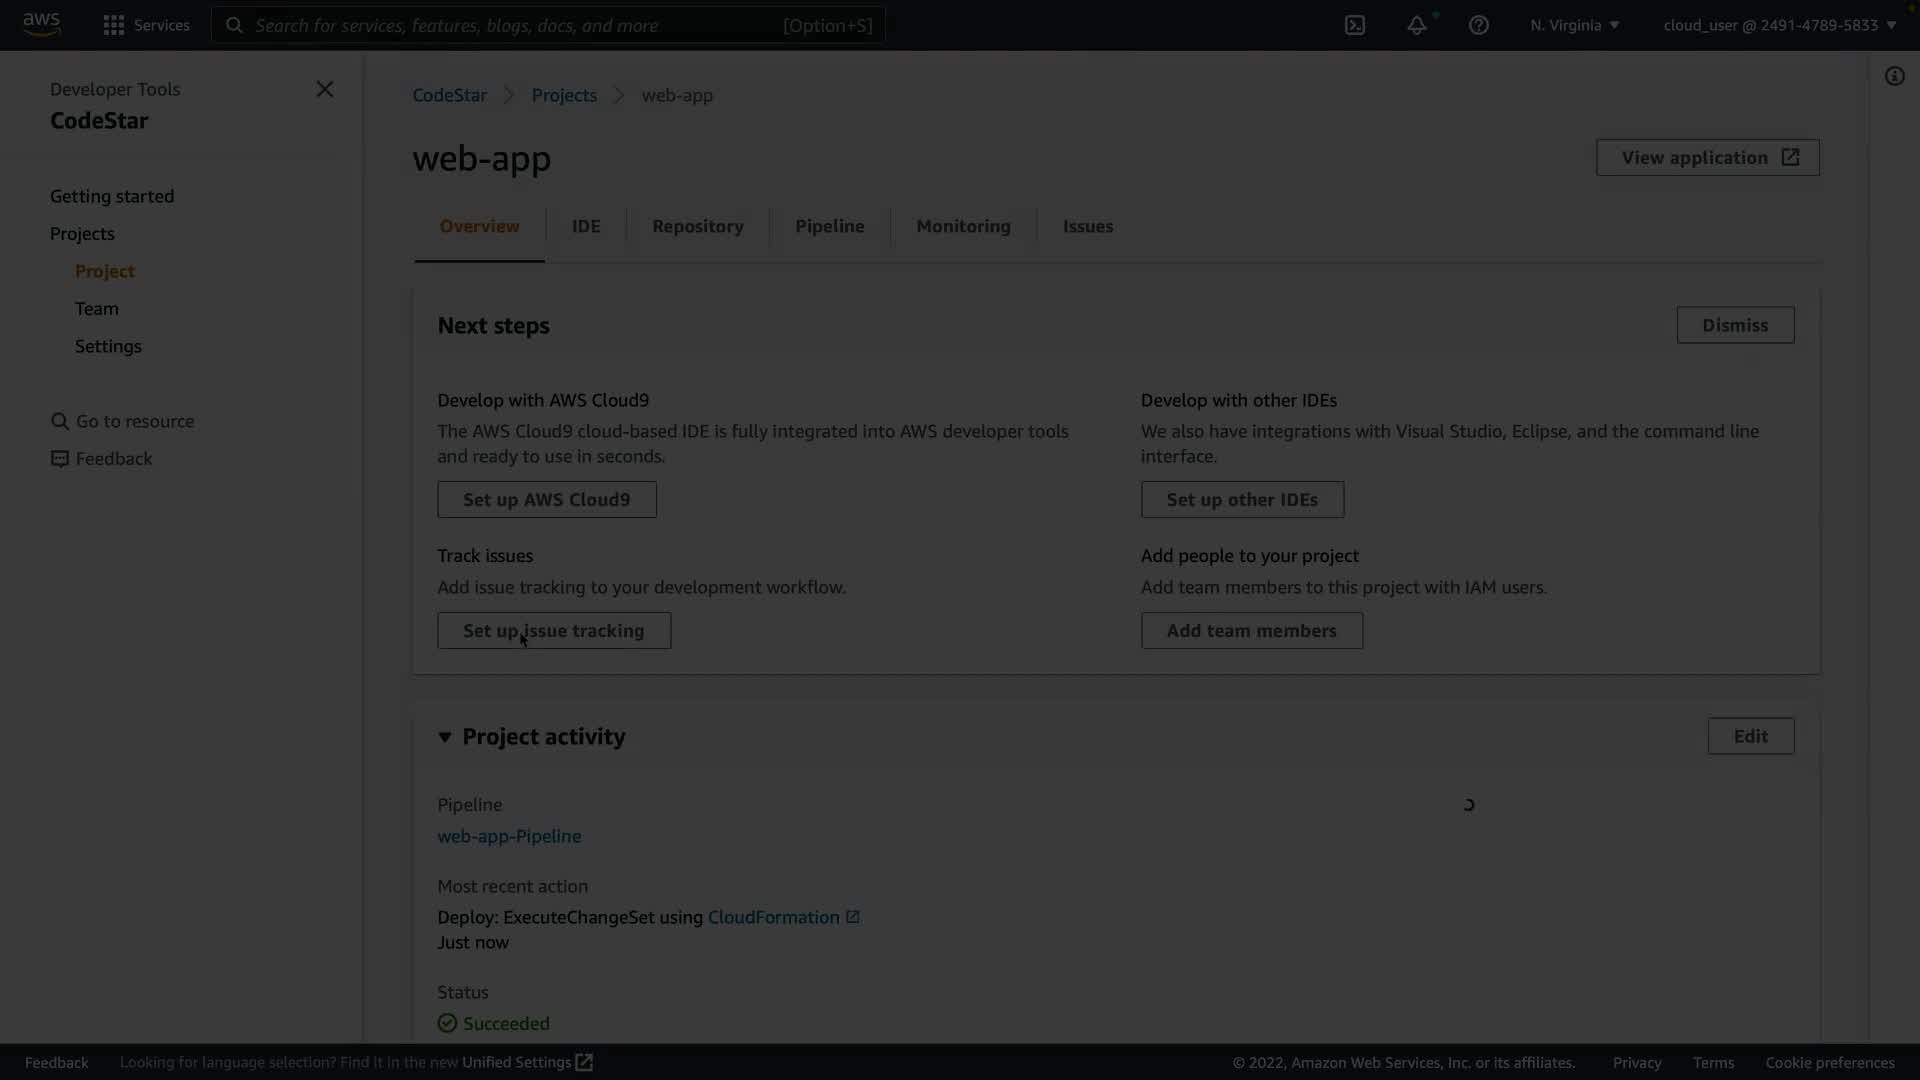Open the notifications bell
The height and width of the screenshot is (1080, 1920).
pos(1417,25)
